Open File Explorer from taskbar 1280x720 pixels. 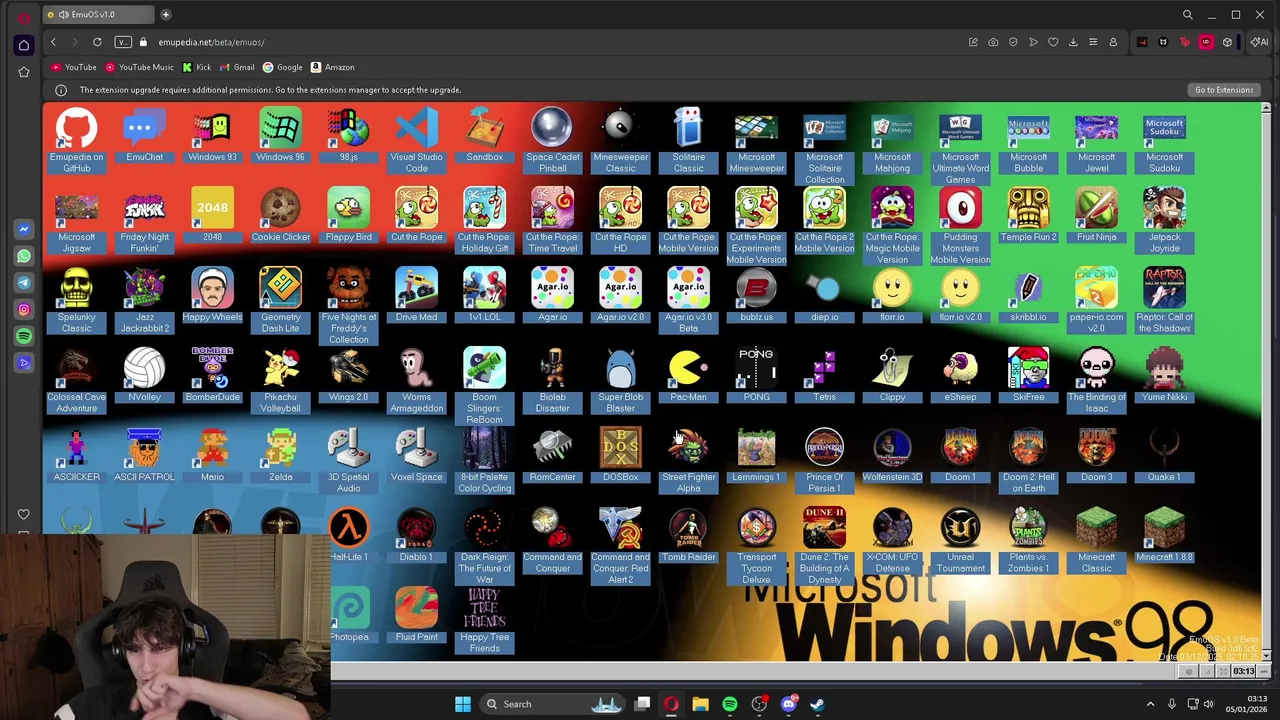pyautogui.click(x=700, y=704)
